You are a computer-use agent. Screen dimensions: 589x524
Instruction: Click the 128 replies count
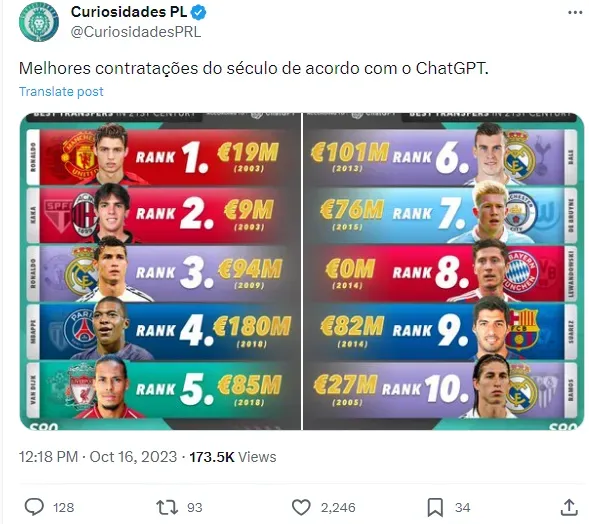click(63, 507)
